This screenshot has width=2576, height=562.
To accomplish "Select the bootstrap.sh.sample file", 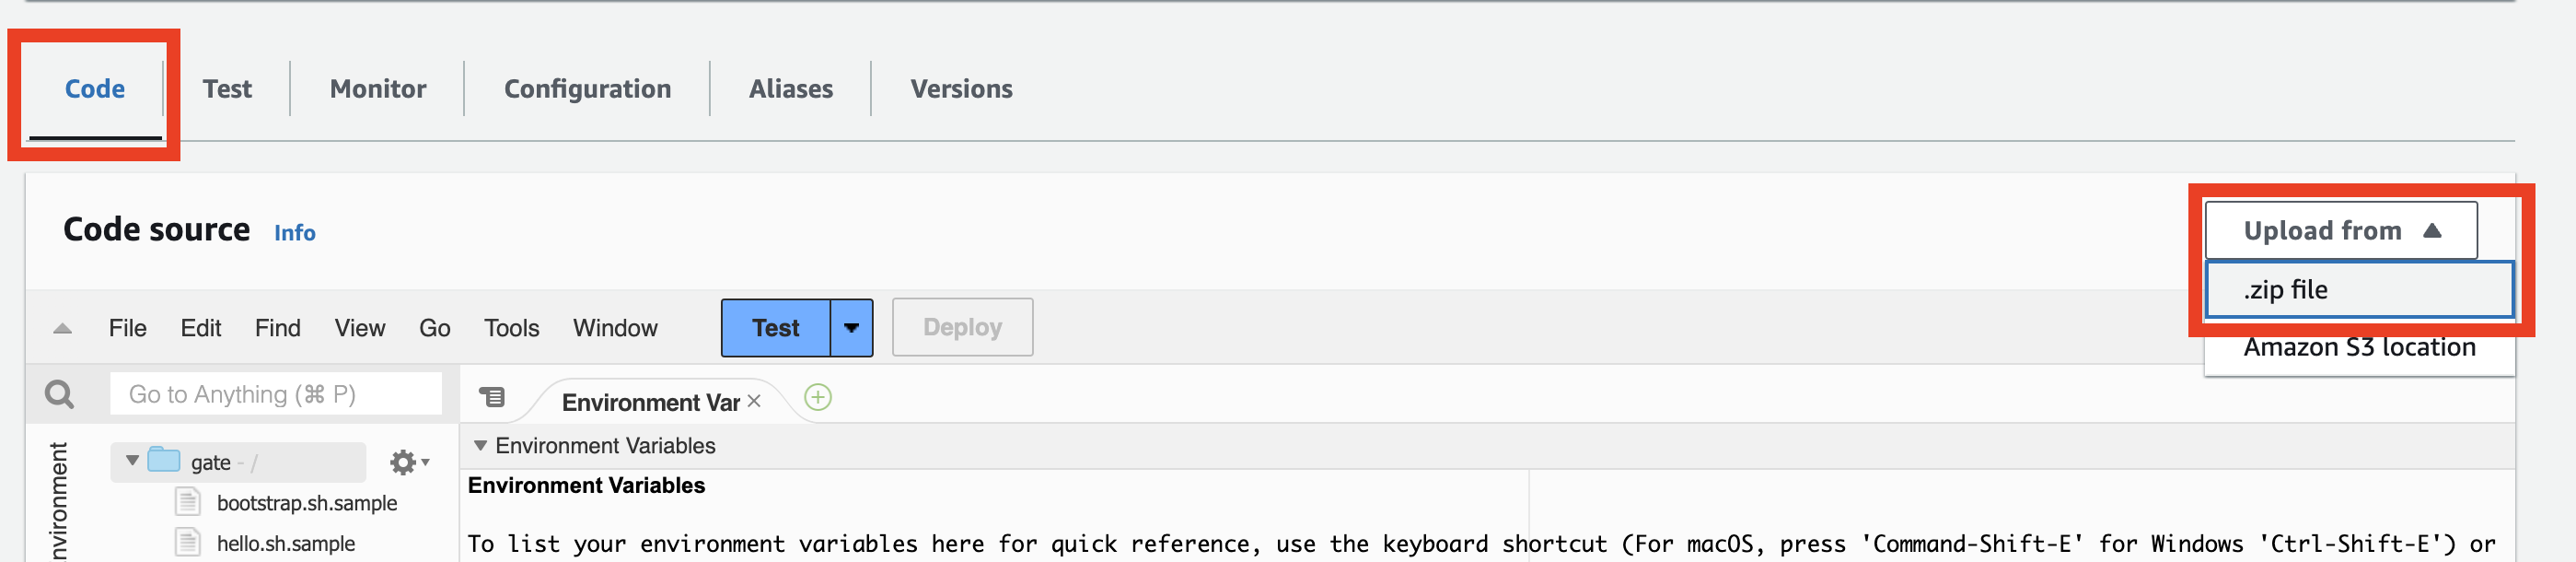I will pos(306,503).
